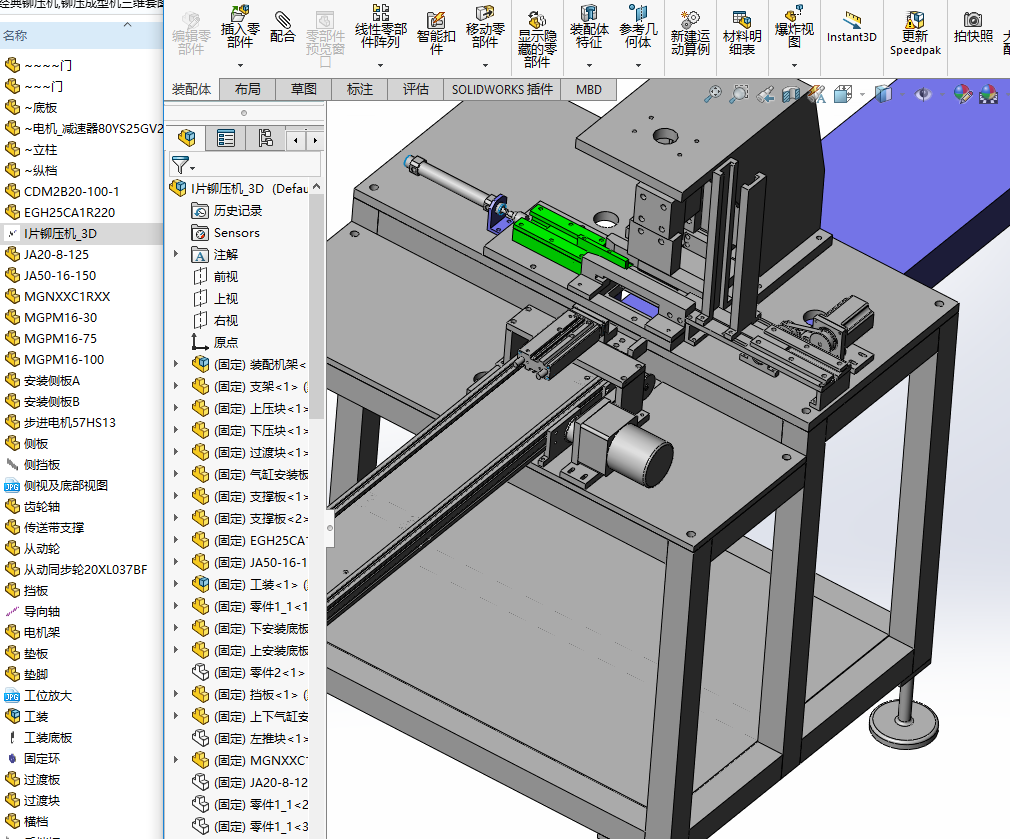
Task: Open the Bill of Materials (材料明细表) tool
Action: (741, 30)
